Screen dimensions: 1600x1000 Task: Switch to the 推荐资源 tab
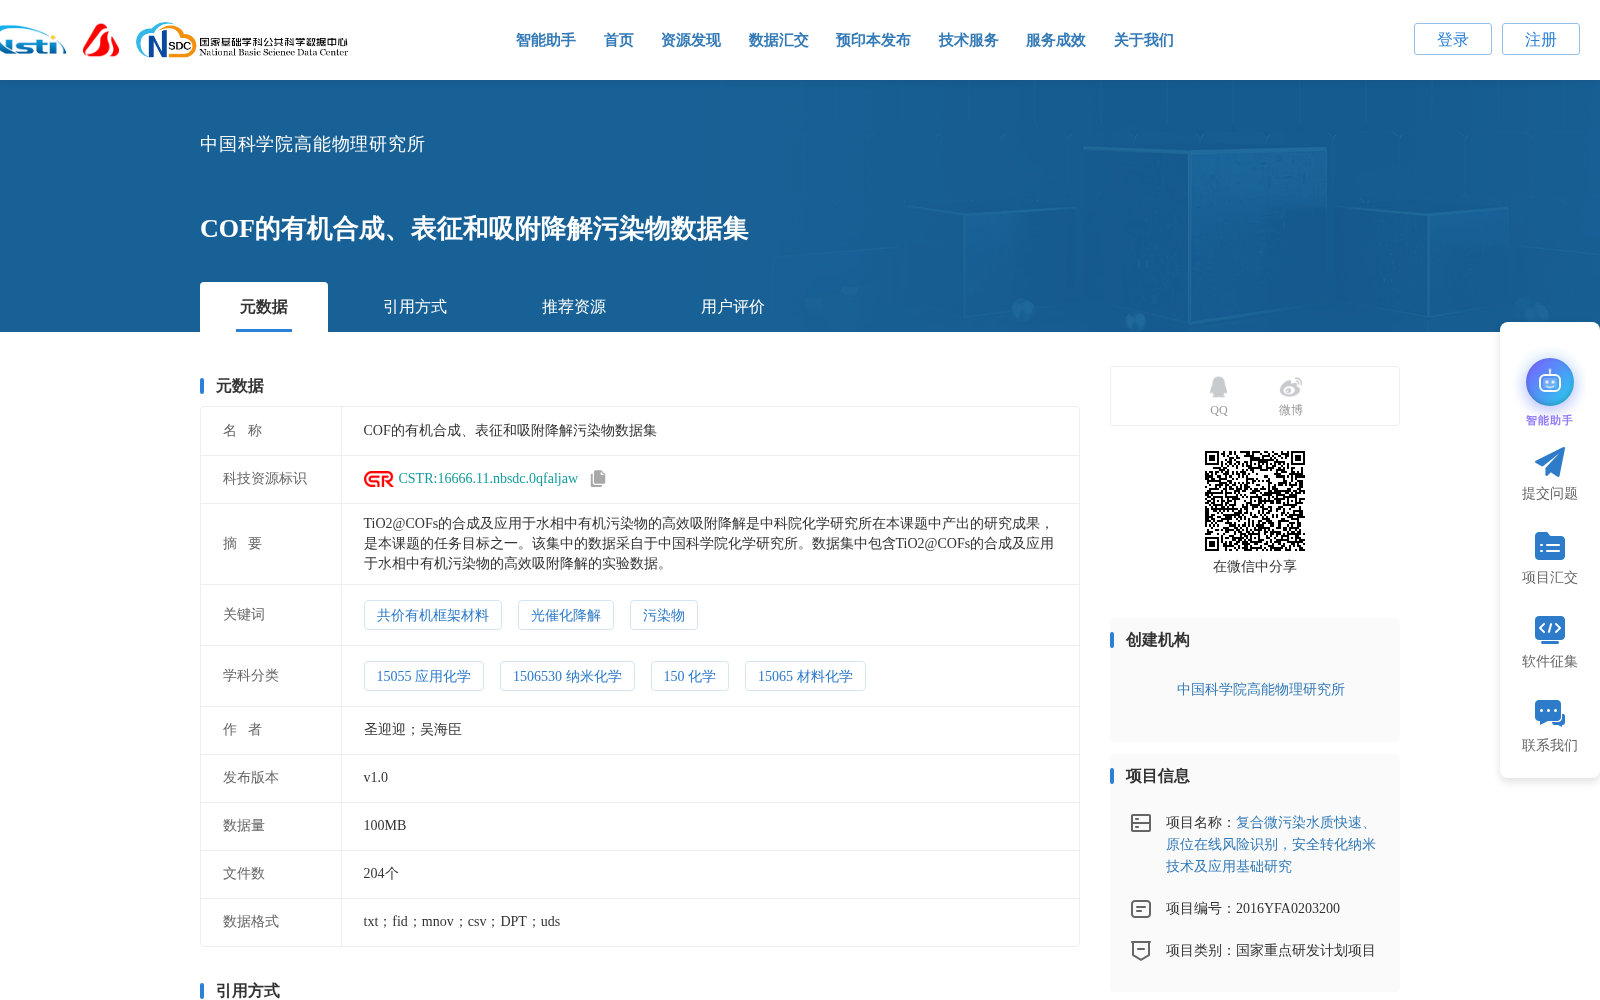tap(574, 307)
